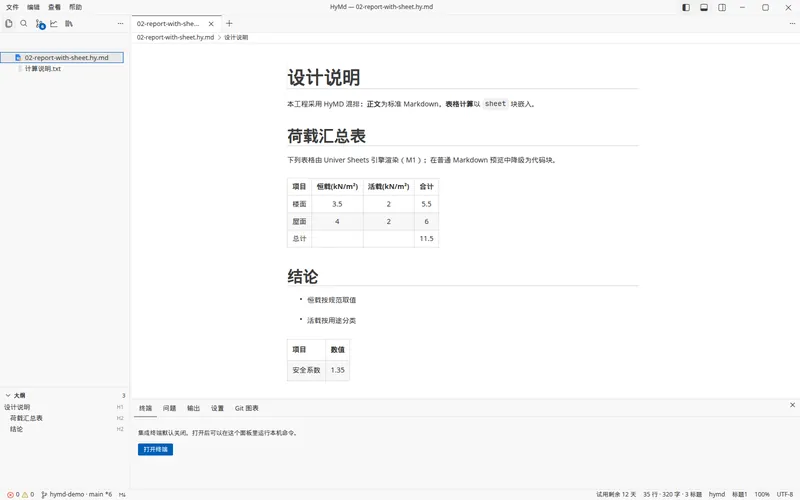
Task: Open the search icon in sidebar toolbar
Action: [23, 23]
